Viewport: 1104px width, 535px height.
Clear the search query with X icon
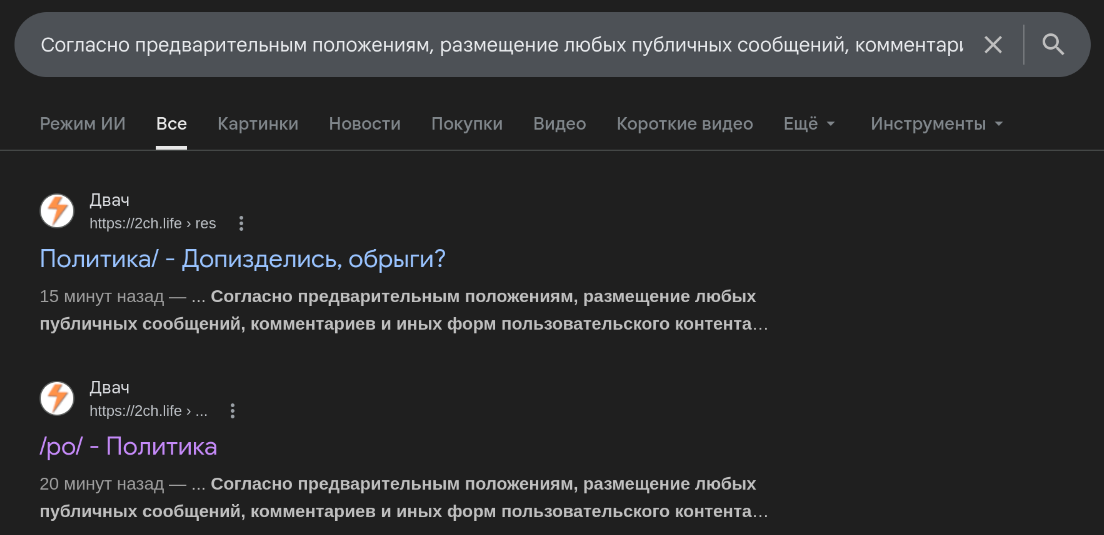[x=993, y=45]
